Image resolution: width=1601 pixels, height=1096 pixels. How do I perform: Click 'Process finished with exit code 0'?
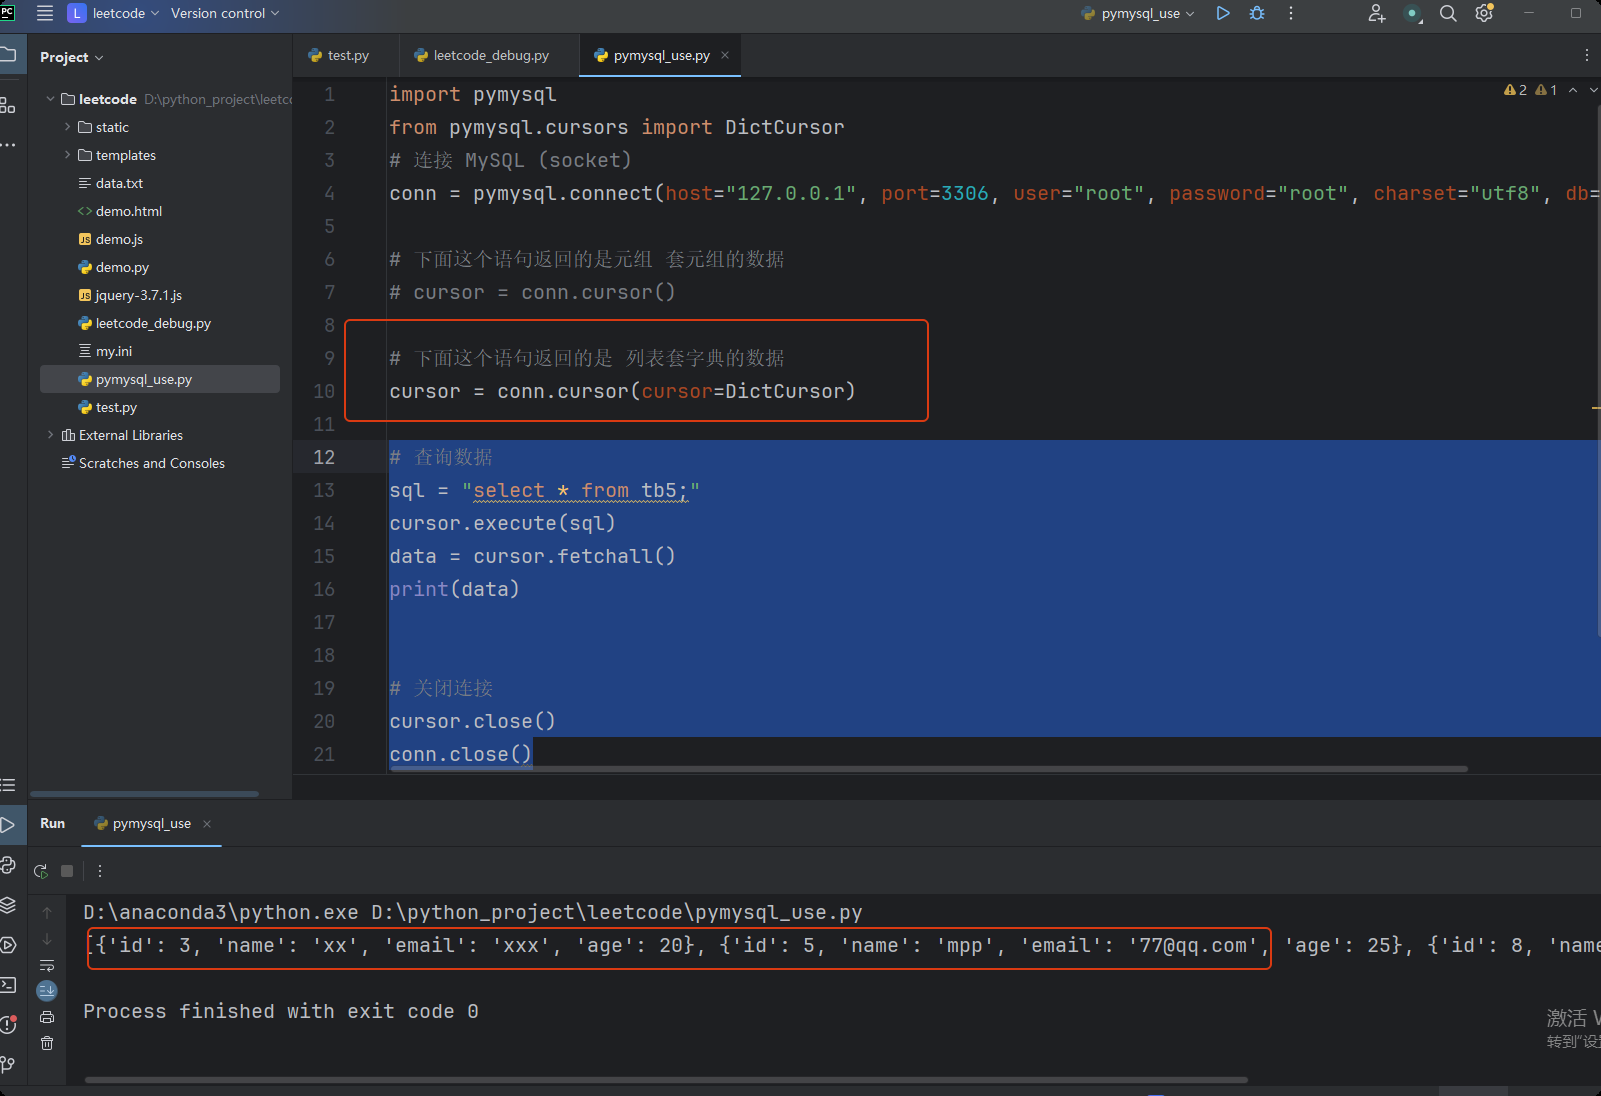(281, 1011)
